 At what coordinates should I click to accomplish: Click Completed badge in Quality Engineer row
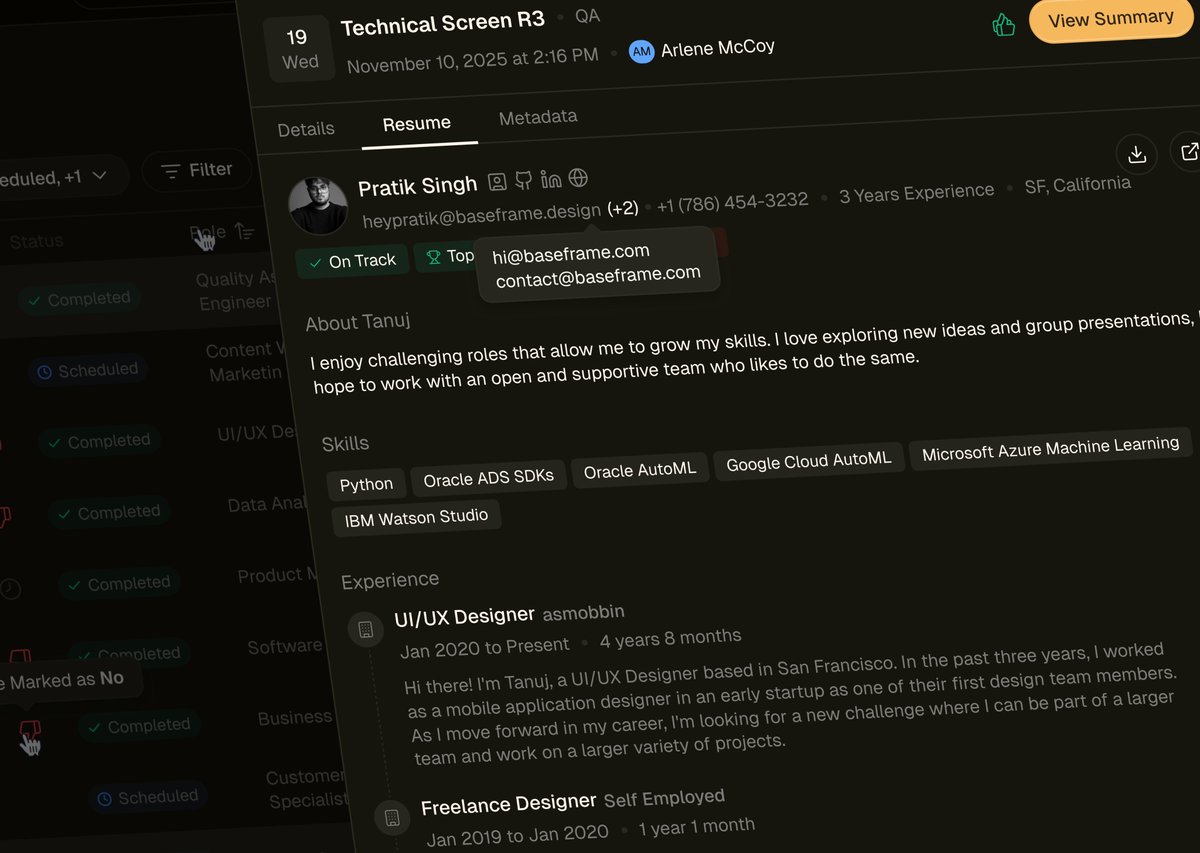pyautogui.click(x=78, y=299)
